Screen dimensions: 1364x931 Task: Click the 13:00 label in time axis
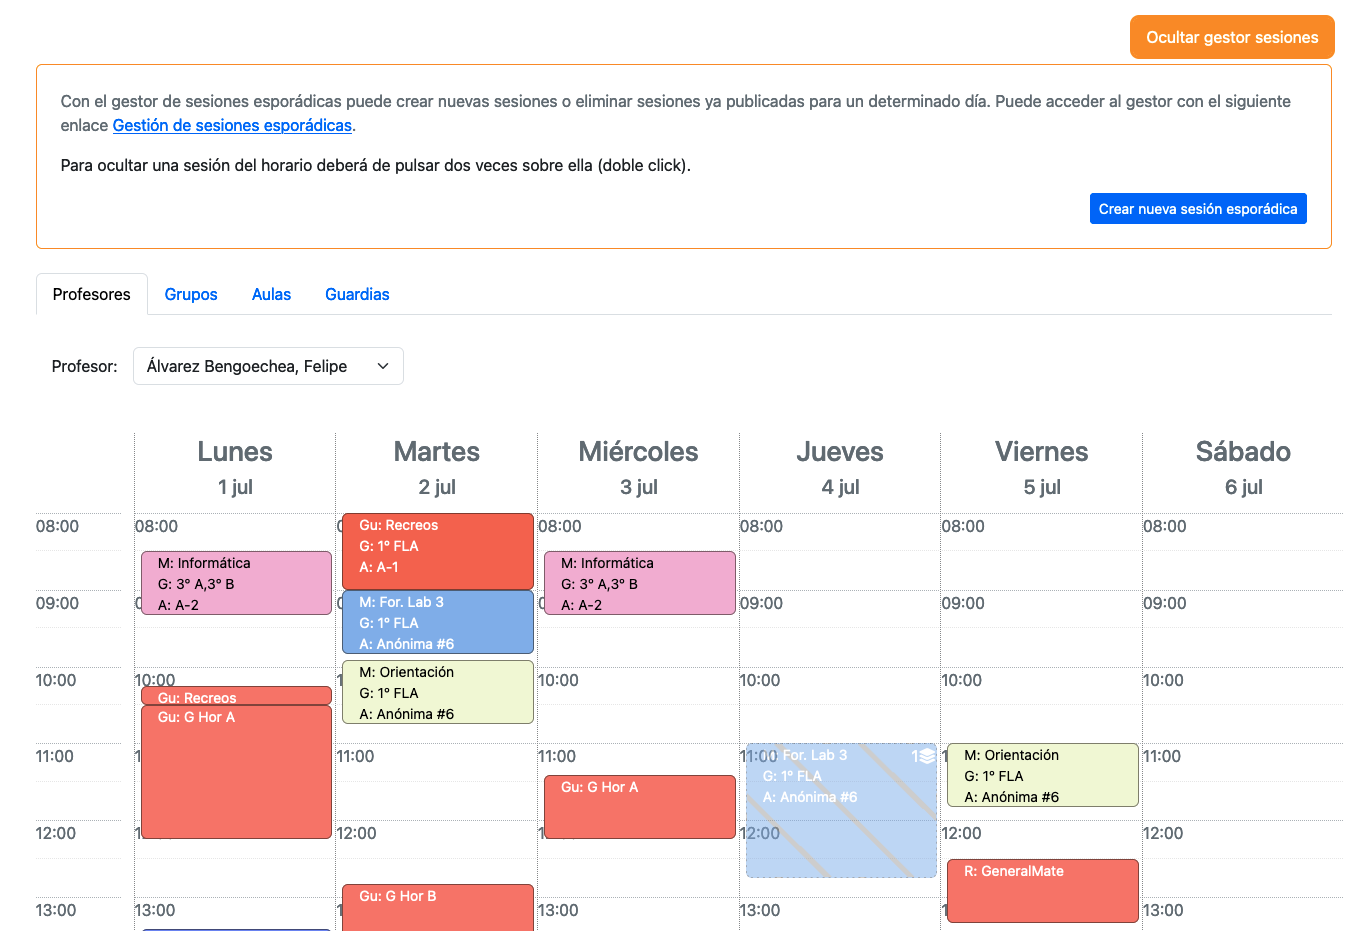[x=56, y=910]
